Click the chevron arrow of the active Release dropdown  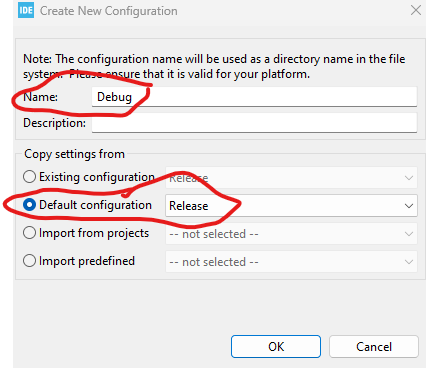pyautogui.click(x=409, y=206)
